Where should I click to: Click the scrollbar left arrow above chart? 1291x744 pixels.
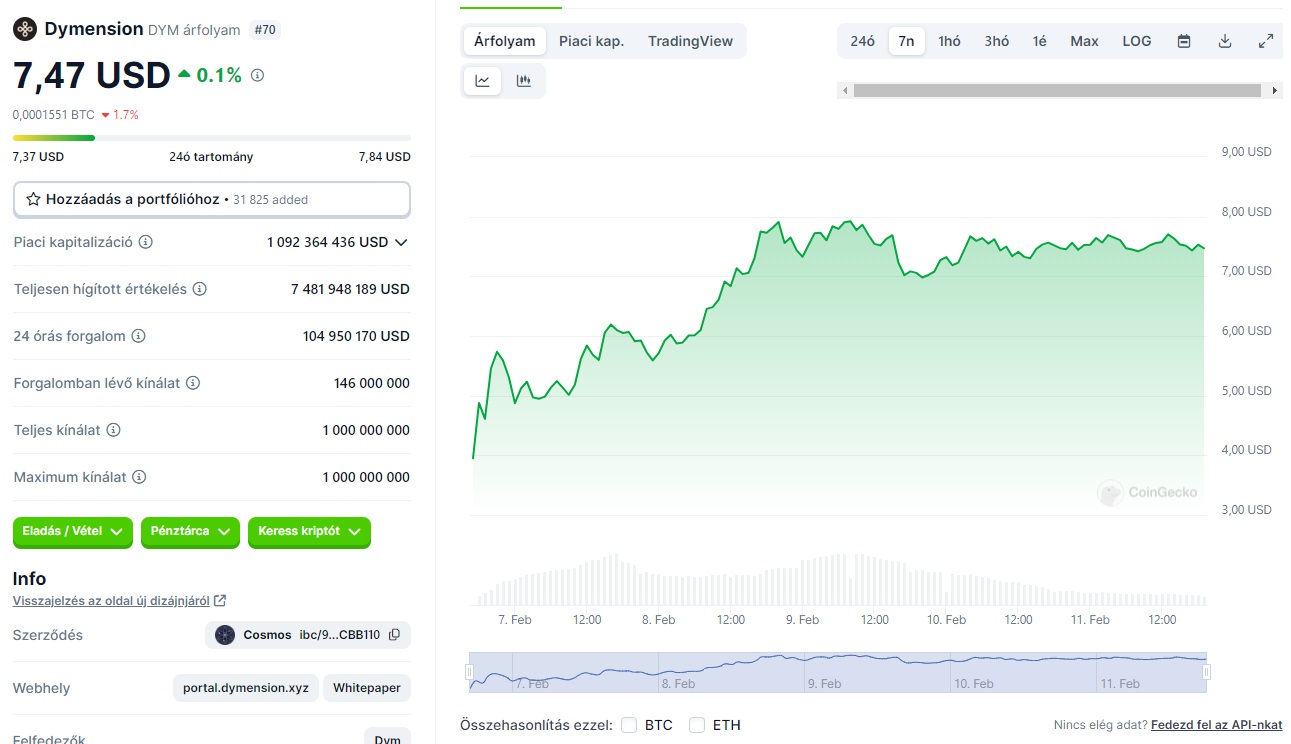pos(845,90)
